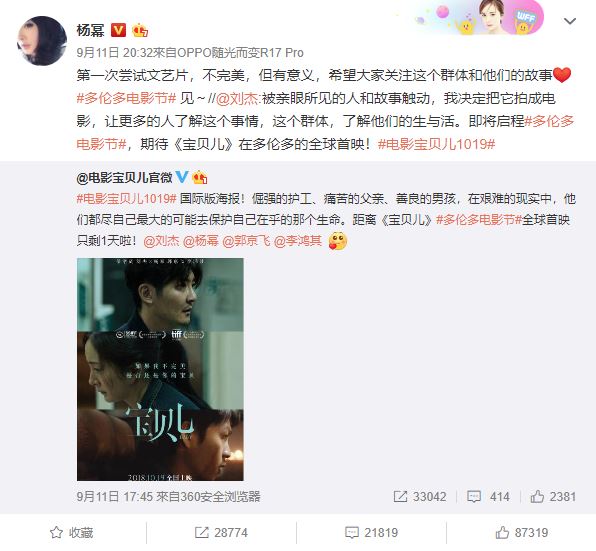Open the fan card badge banner
Screen dimensions: 596x551
click(x=480, y=17)
